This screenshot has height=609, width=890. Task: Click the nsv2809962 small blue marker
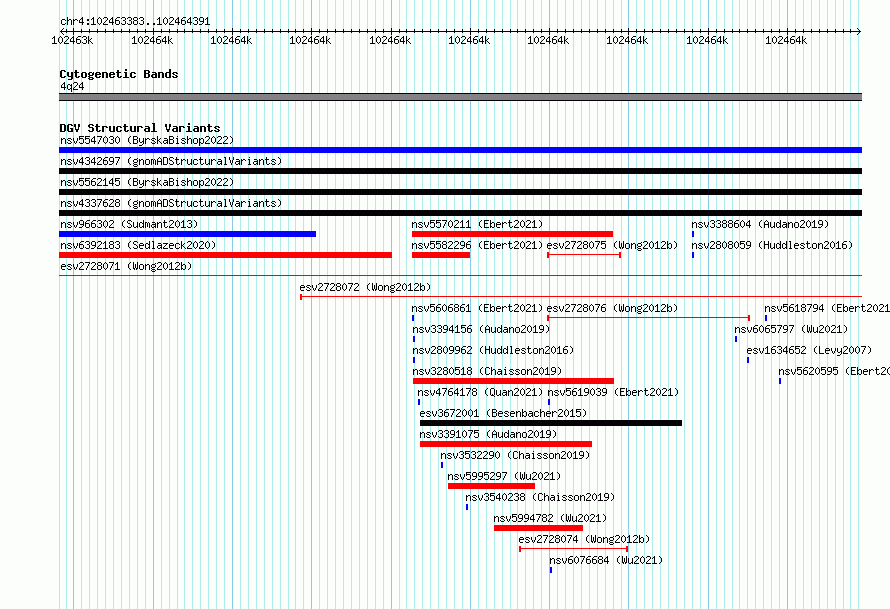tap(414, 360)
